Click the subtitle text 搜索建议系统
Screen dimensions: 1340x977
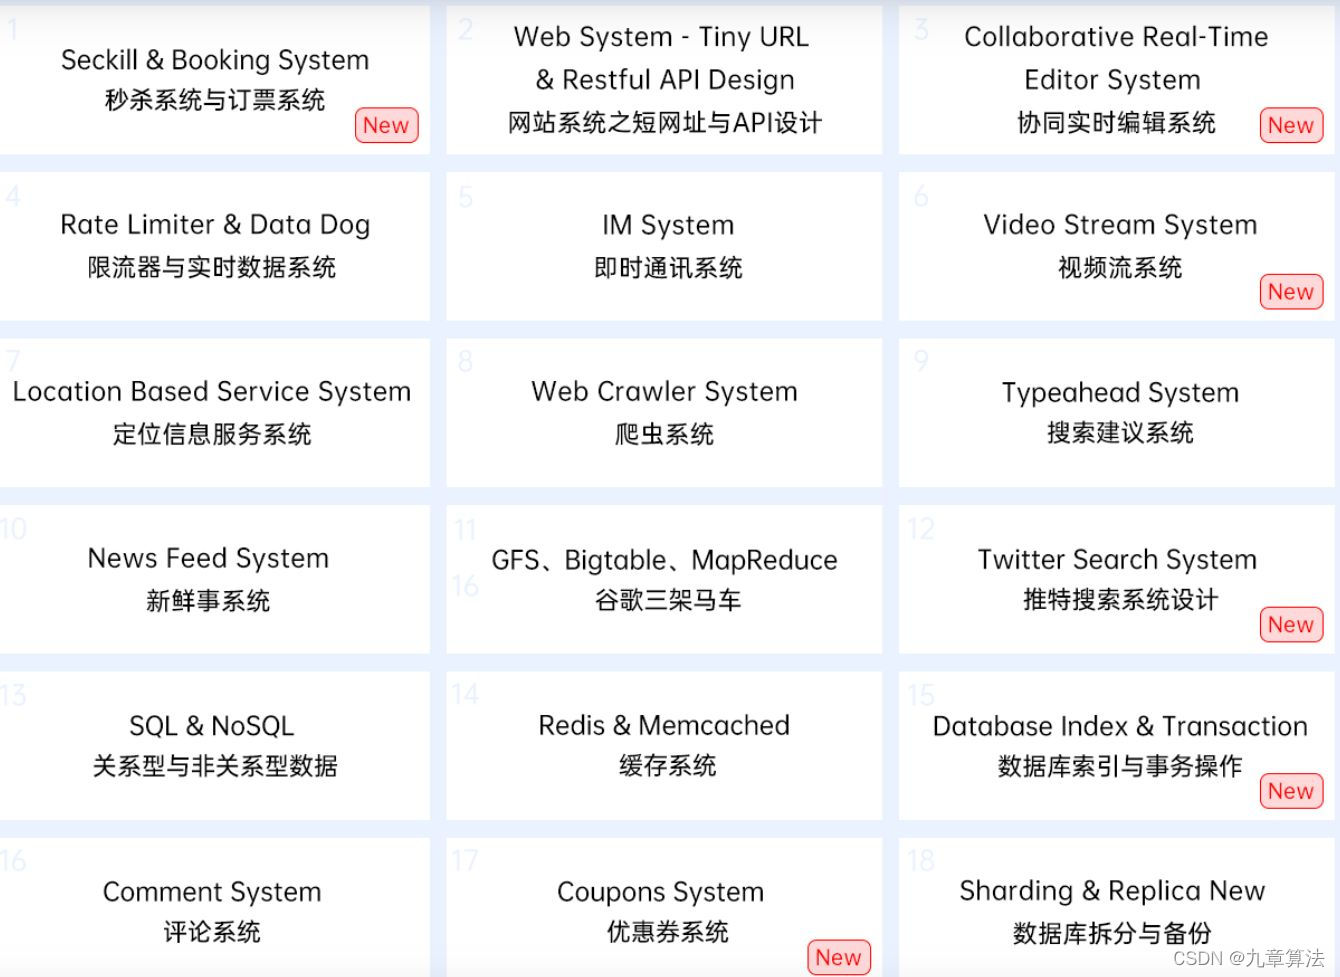coord(1120,432)
